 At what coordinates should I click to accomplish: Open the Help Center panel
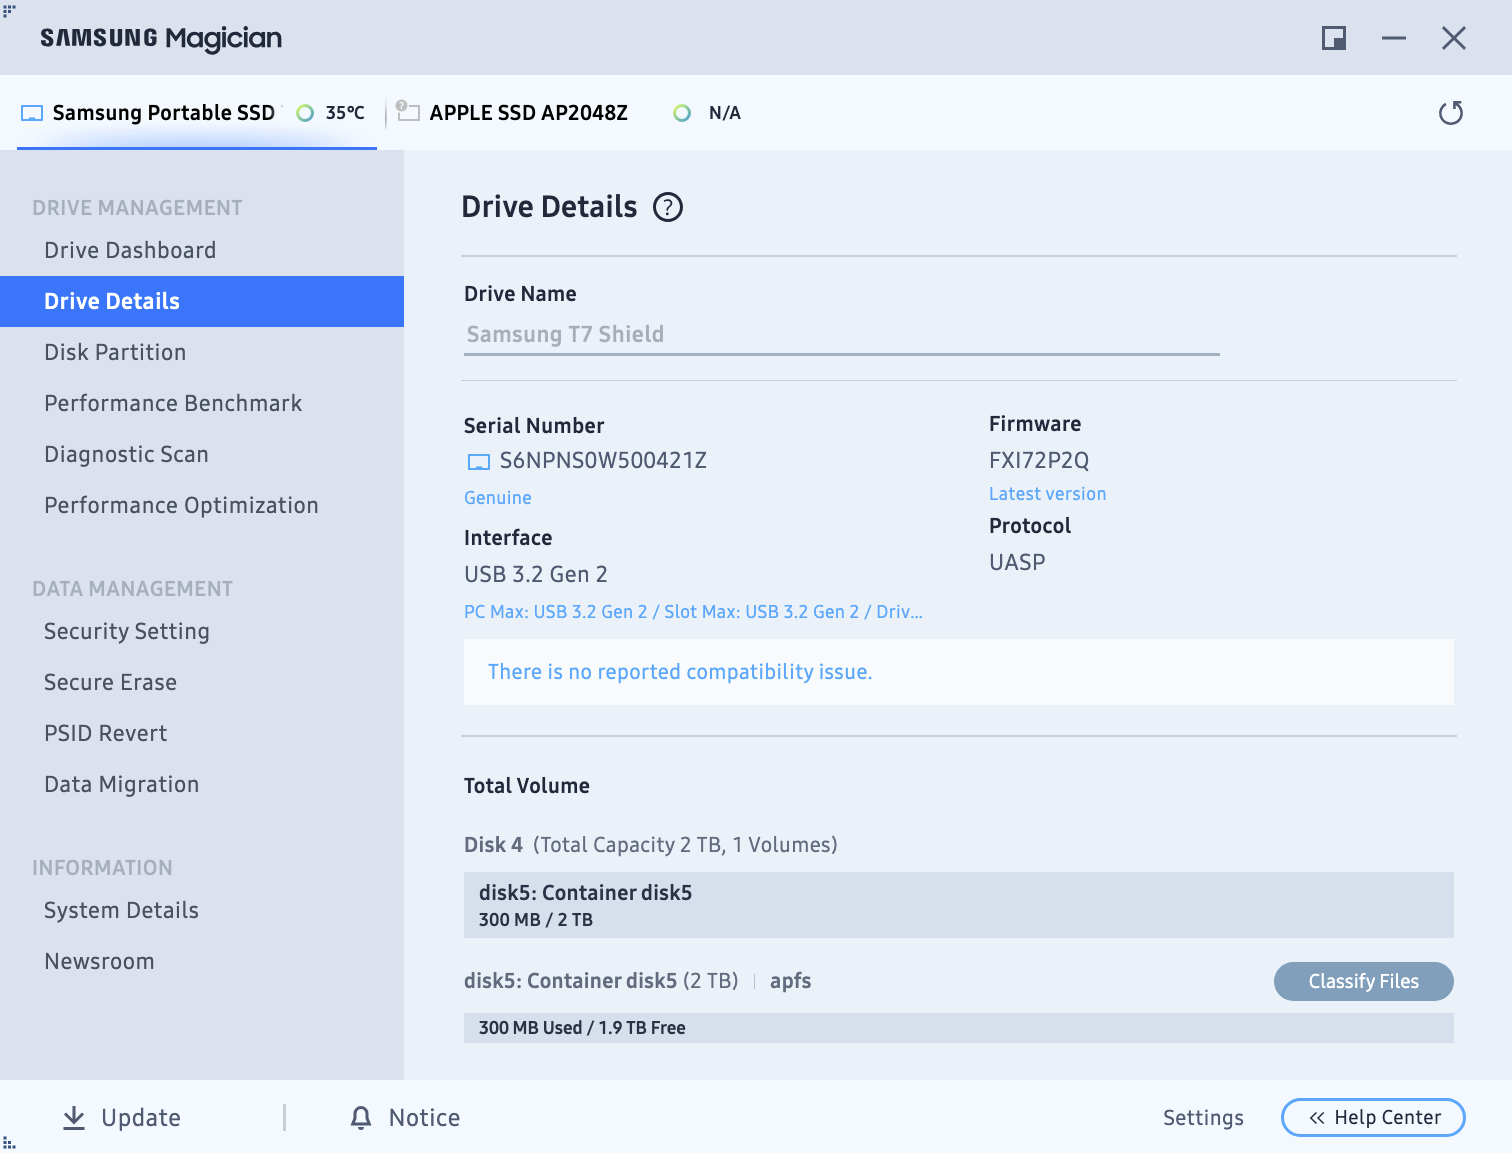pyautogui.click(x=1373, y=1117)
